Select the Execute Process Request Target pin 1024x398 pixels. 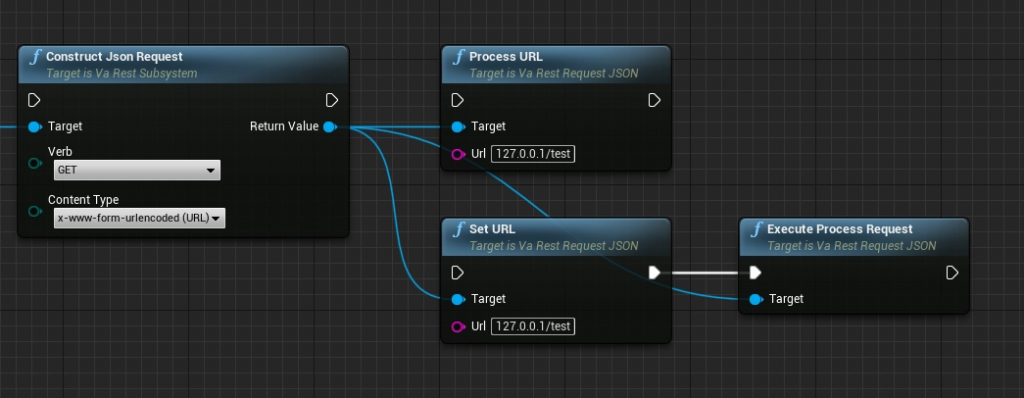pyautogui.click(x=756, y=299)
